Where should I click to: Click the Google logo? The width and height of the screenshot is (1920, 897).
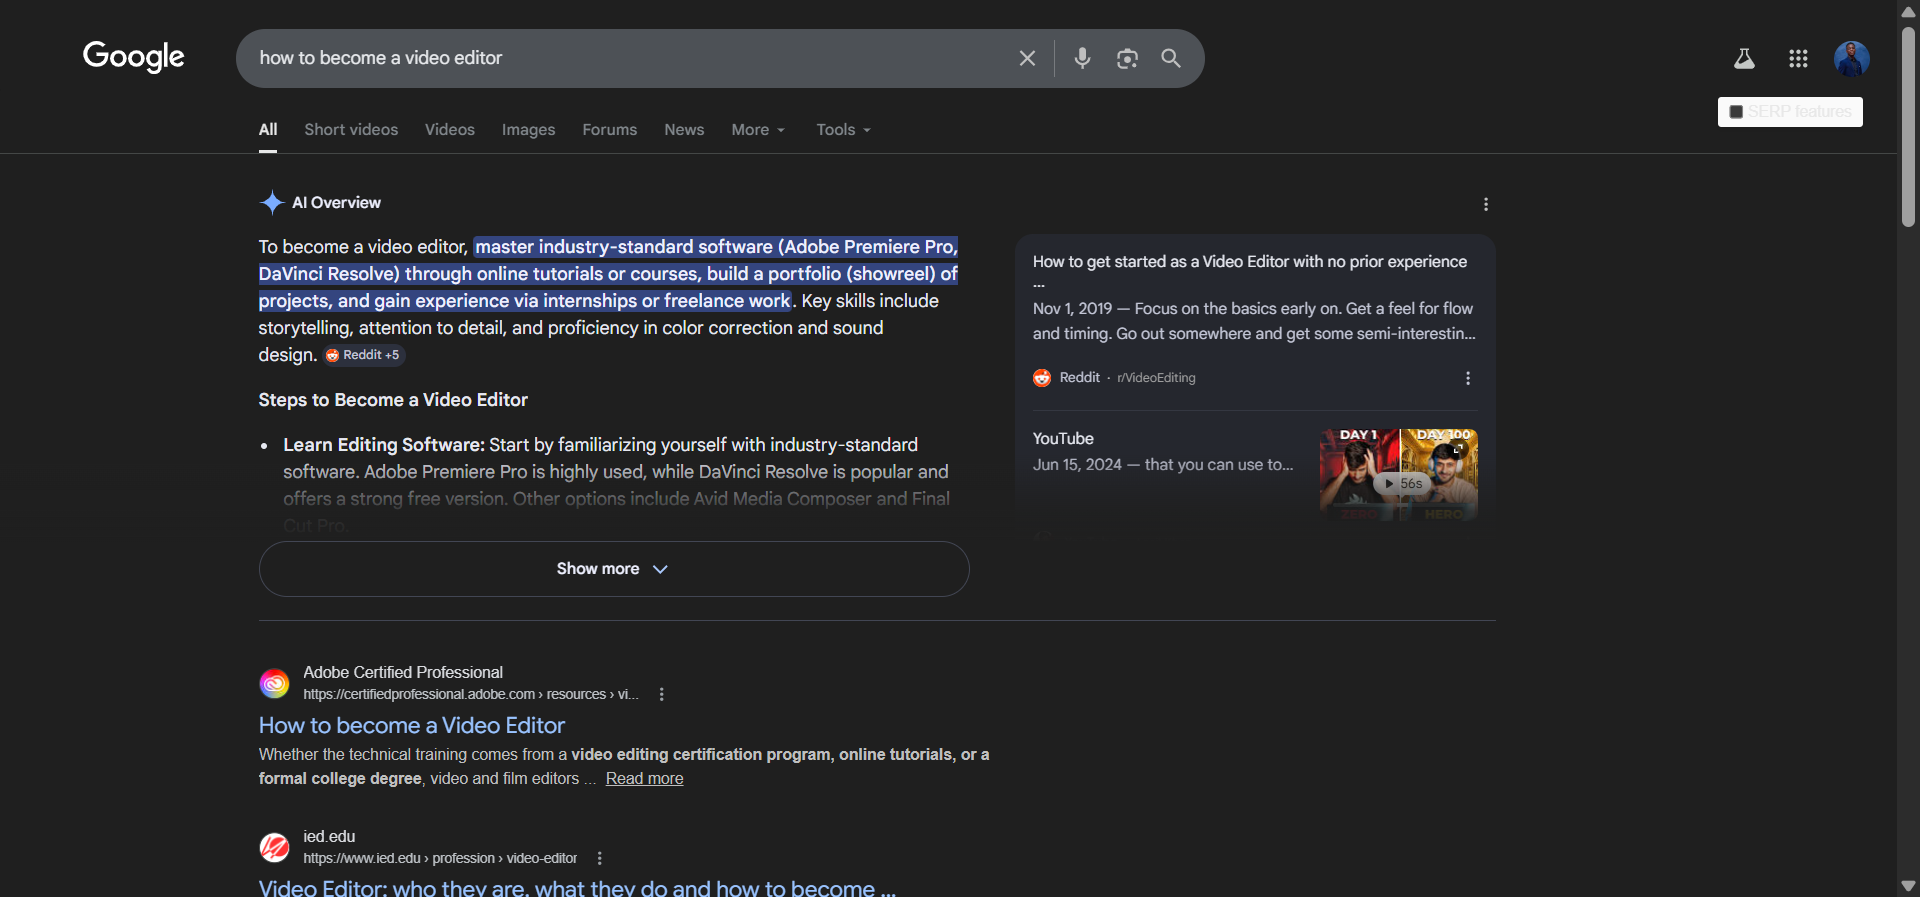coord(134,57)
